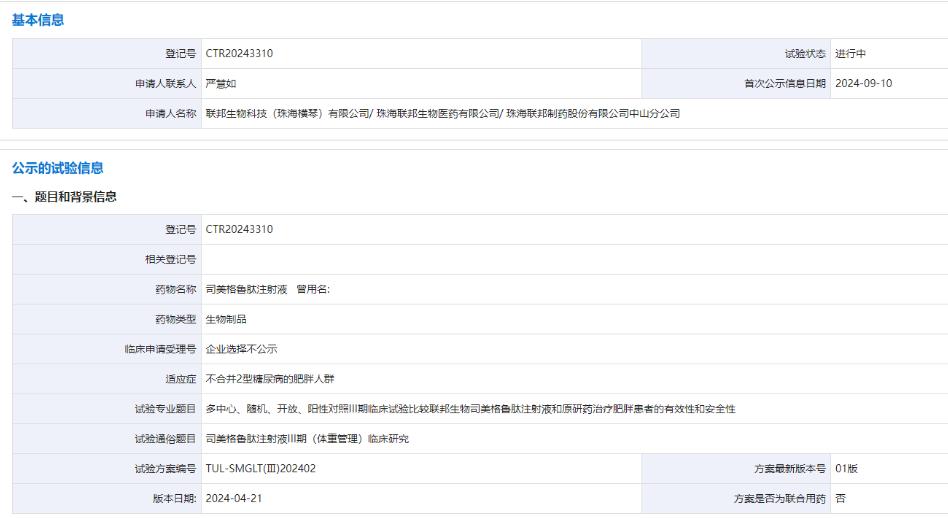The image size is (948, 518).
Task: Select the first publication date 2024-09-10
Action: [x=864, y=84]
